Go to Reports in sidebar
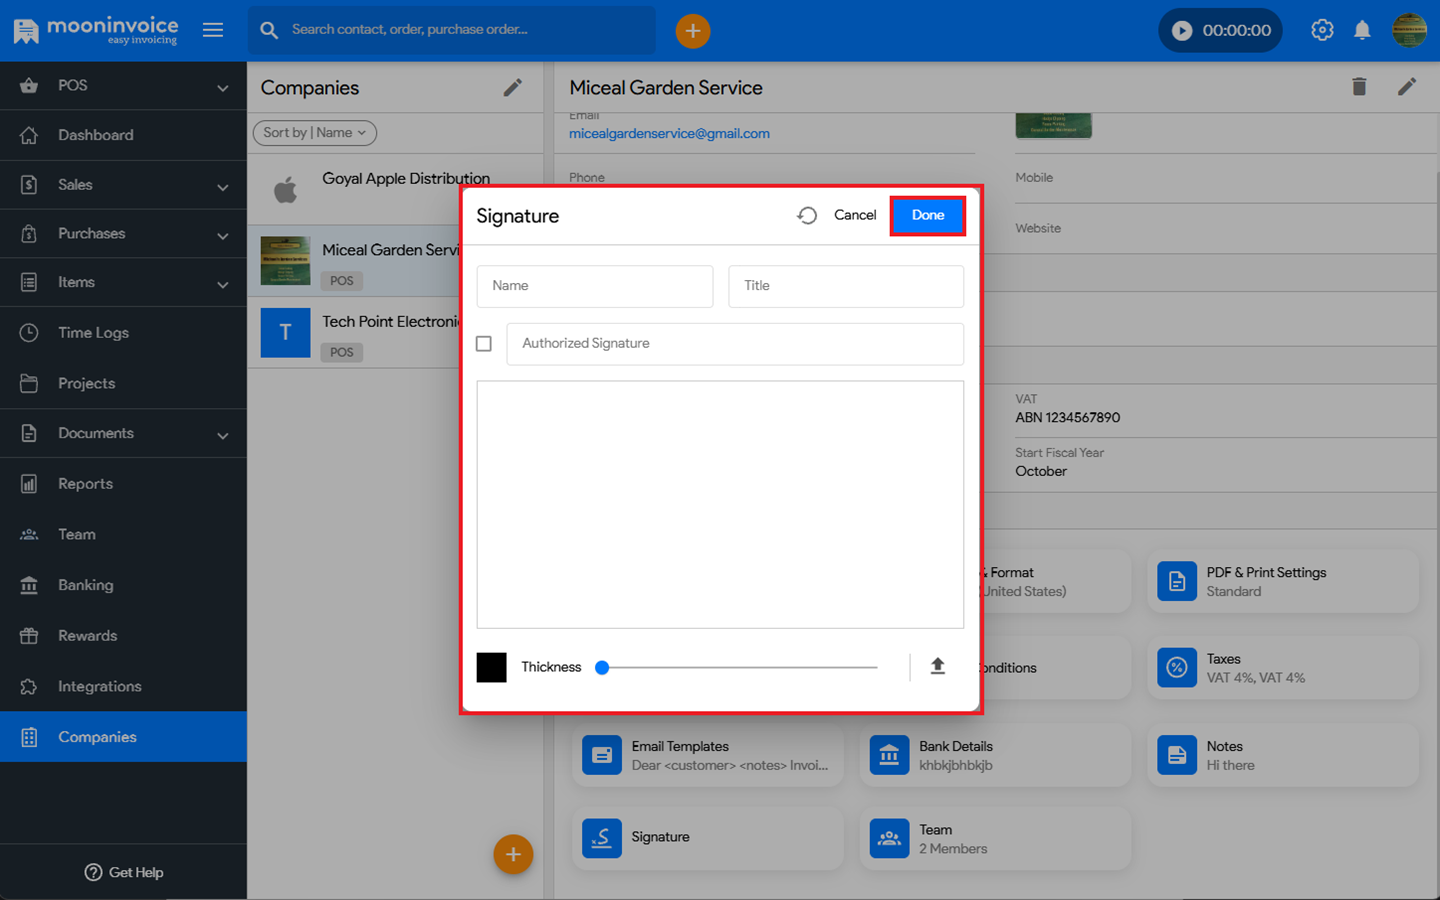This screenshot has height=900, width=1440. pyautogui.click(x=86, y=484)
